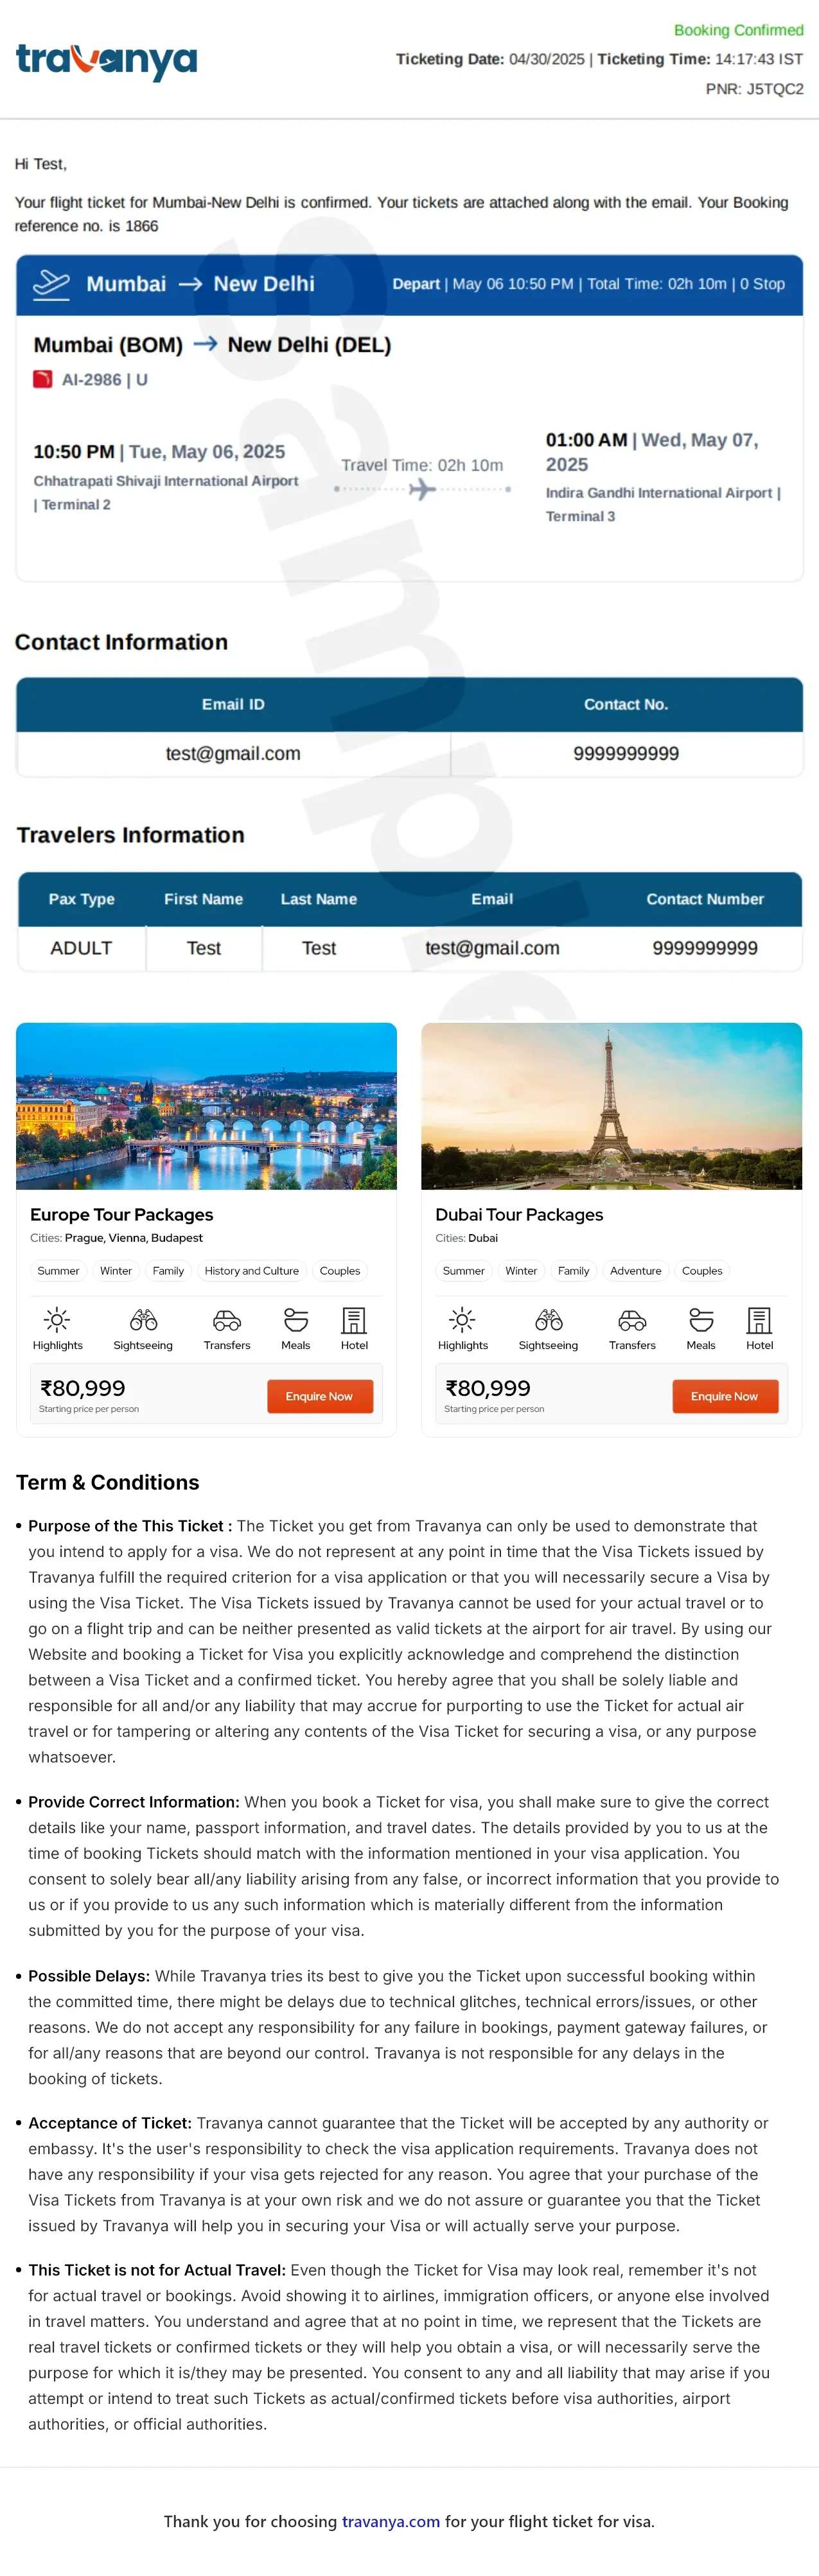The height and width of the screenshot is (2576, 819).
Task: Click Sightseeing binoculars icon in Europe package
Action: coord(143,1319)
